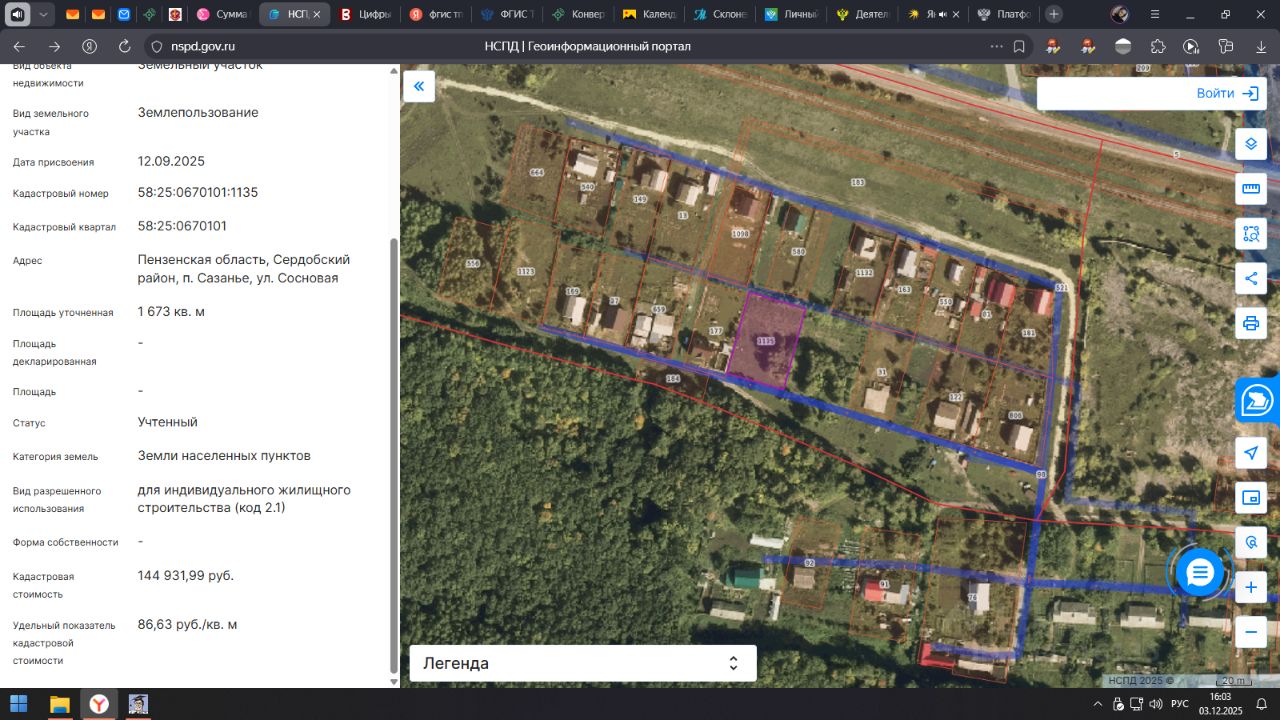This screenshot has height=720, width=1280.
Task: Expand the tab list chevron at top left
Action: (43, 14)
